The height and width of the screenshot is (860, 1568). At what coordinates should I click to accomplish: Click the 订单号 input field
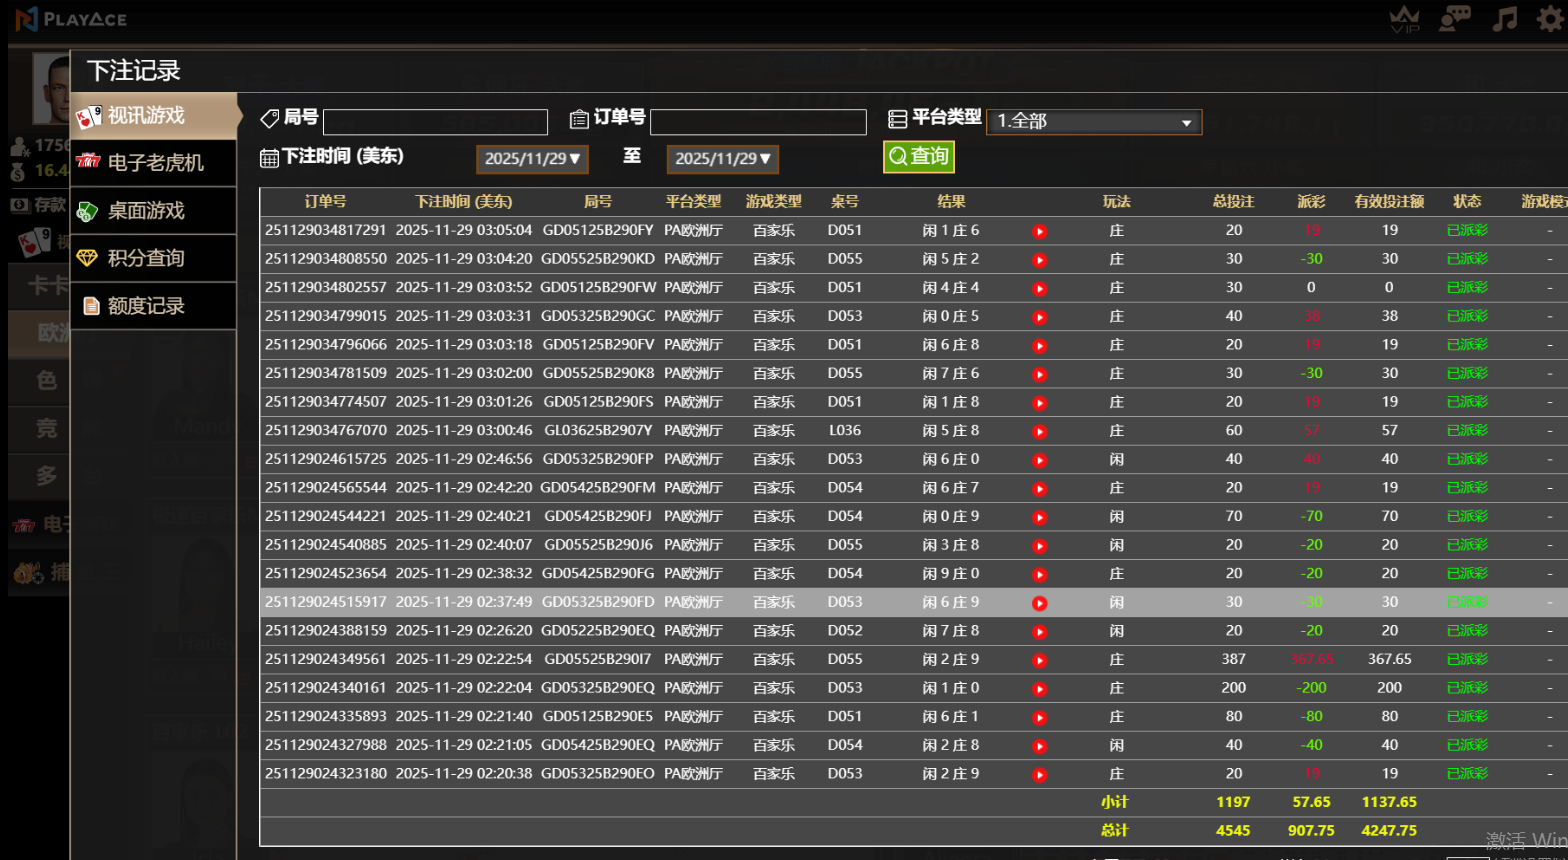coord(757,122)
